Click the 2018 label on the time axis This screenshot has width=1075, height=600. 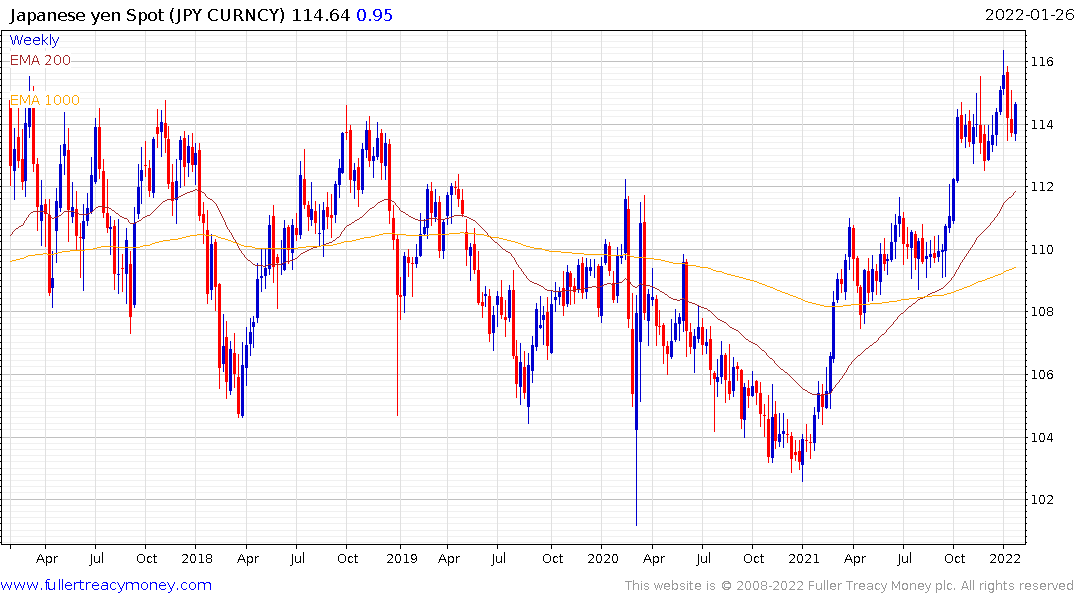[x=197, y=559]
